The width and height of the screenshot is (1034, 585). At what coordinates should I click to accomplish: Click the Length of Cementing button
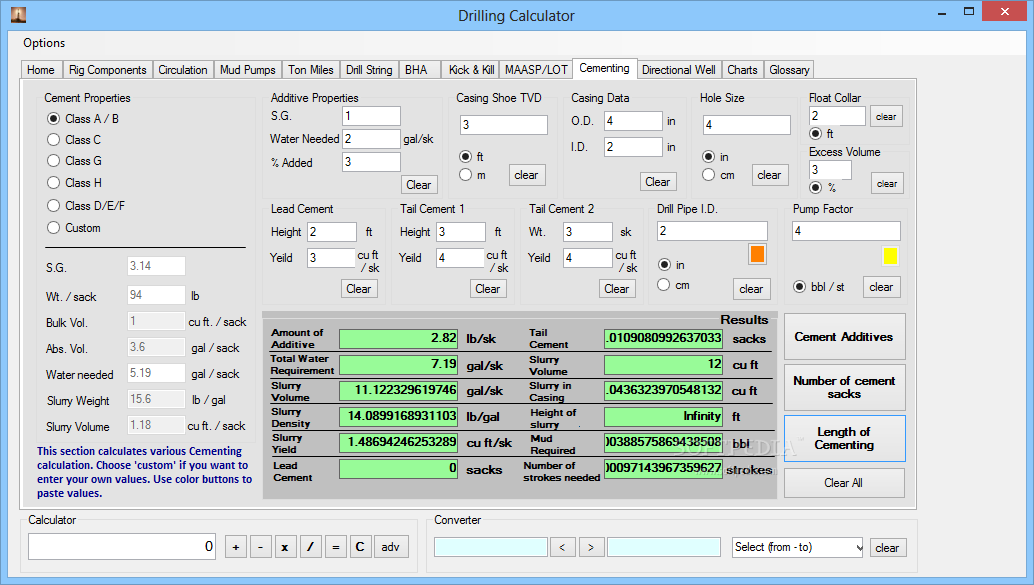(844, 438)
